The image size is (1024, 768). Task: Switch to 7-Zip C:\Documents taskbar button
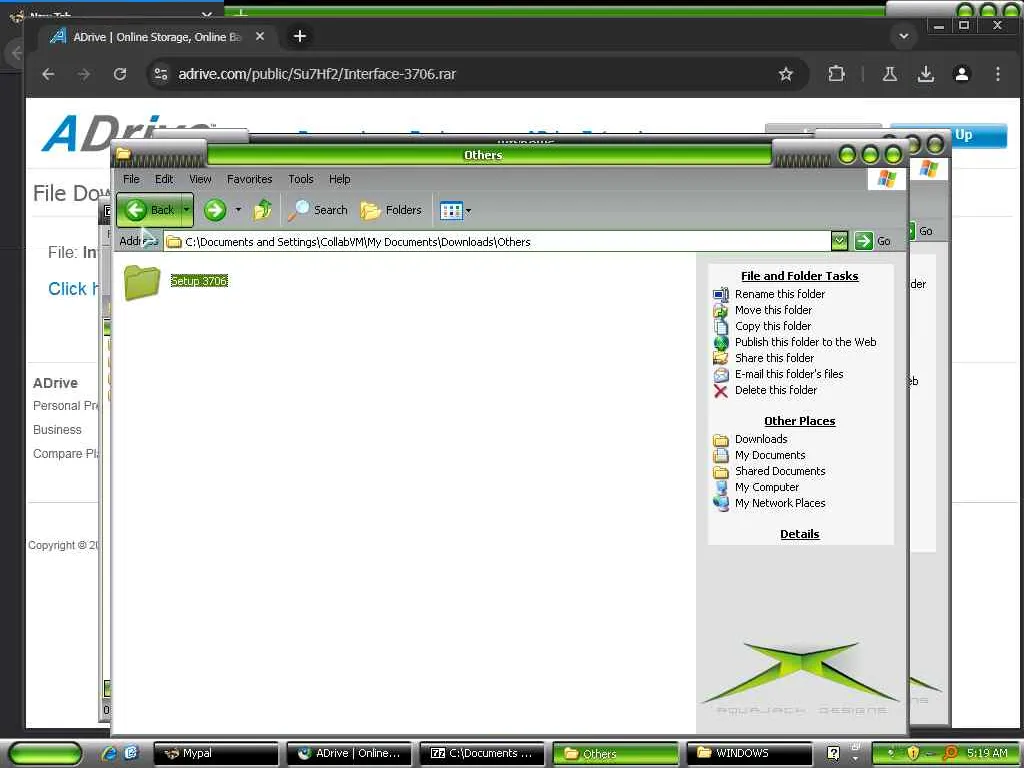pos(482,754)
